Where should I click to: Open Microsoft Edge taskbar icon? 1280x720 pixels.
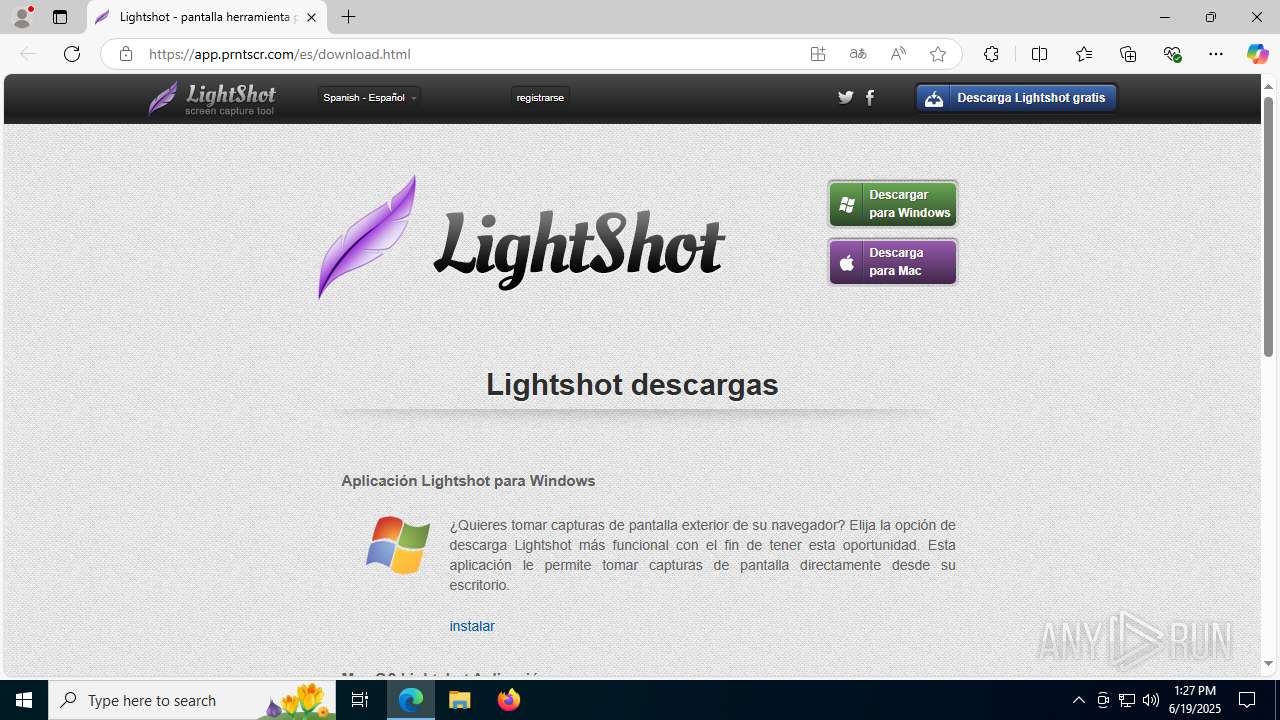click(411, 700)
